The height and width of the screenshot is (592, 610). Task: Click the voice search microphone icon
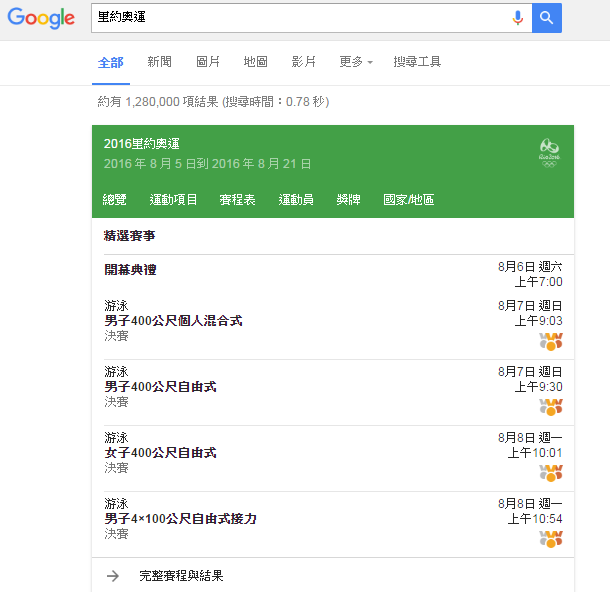pyautogui.click(x=518, y=18)
